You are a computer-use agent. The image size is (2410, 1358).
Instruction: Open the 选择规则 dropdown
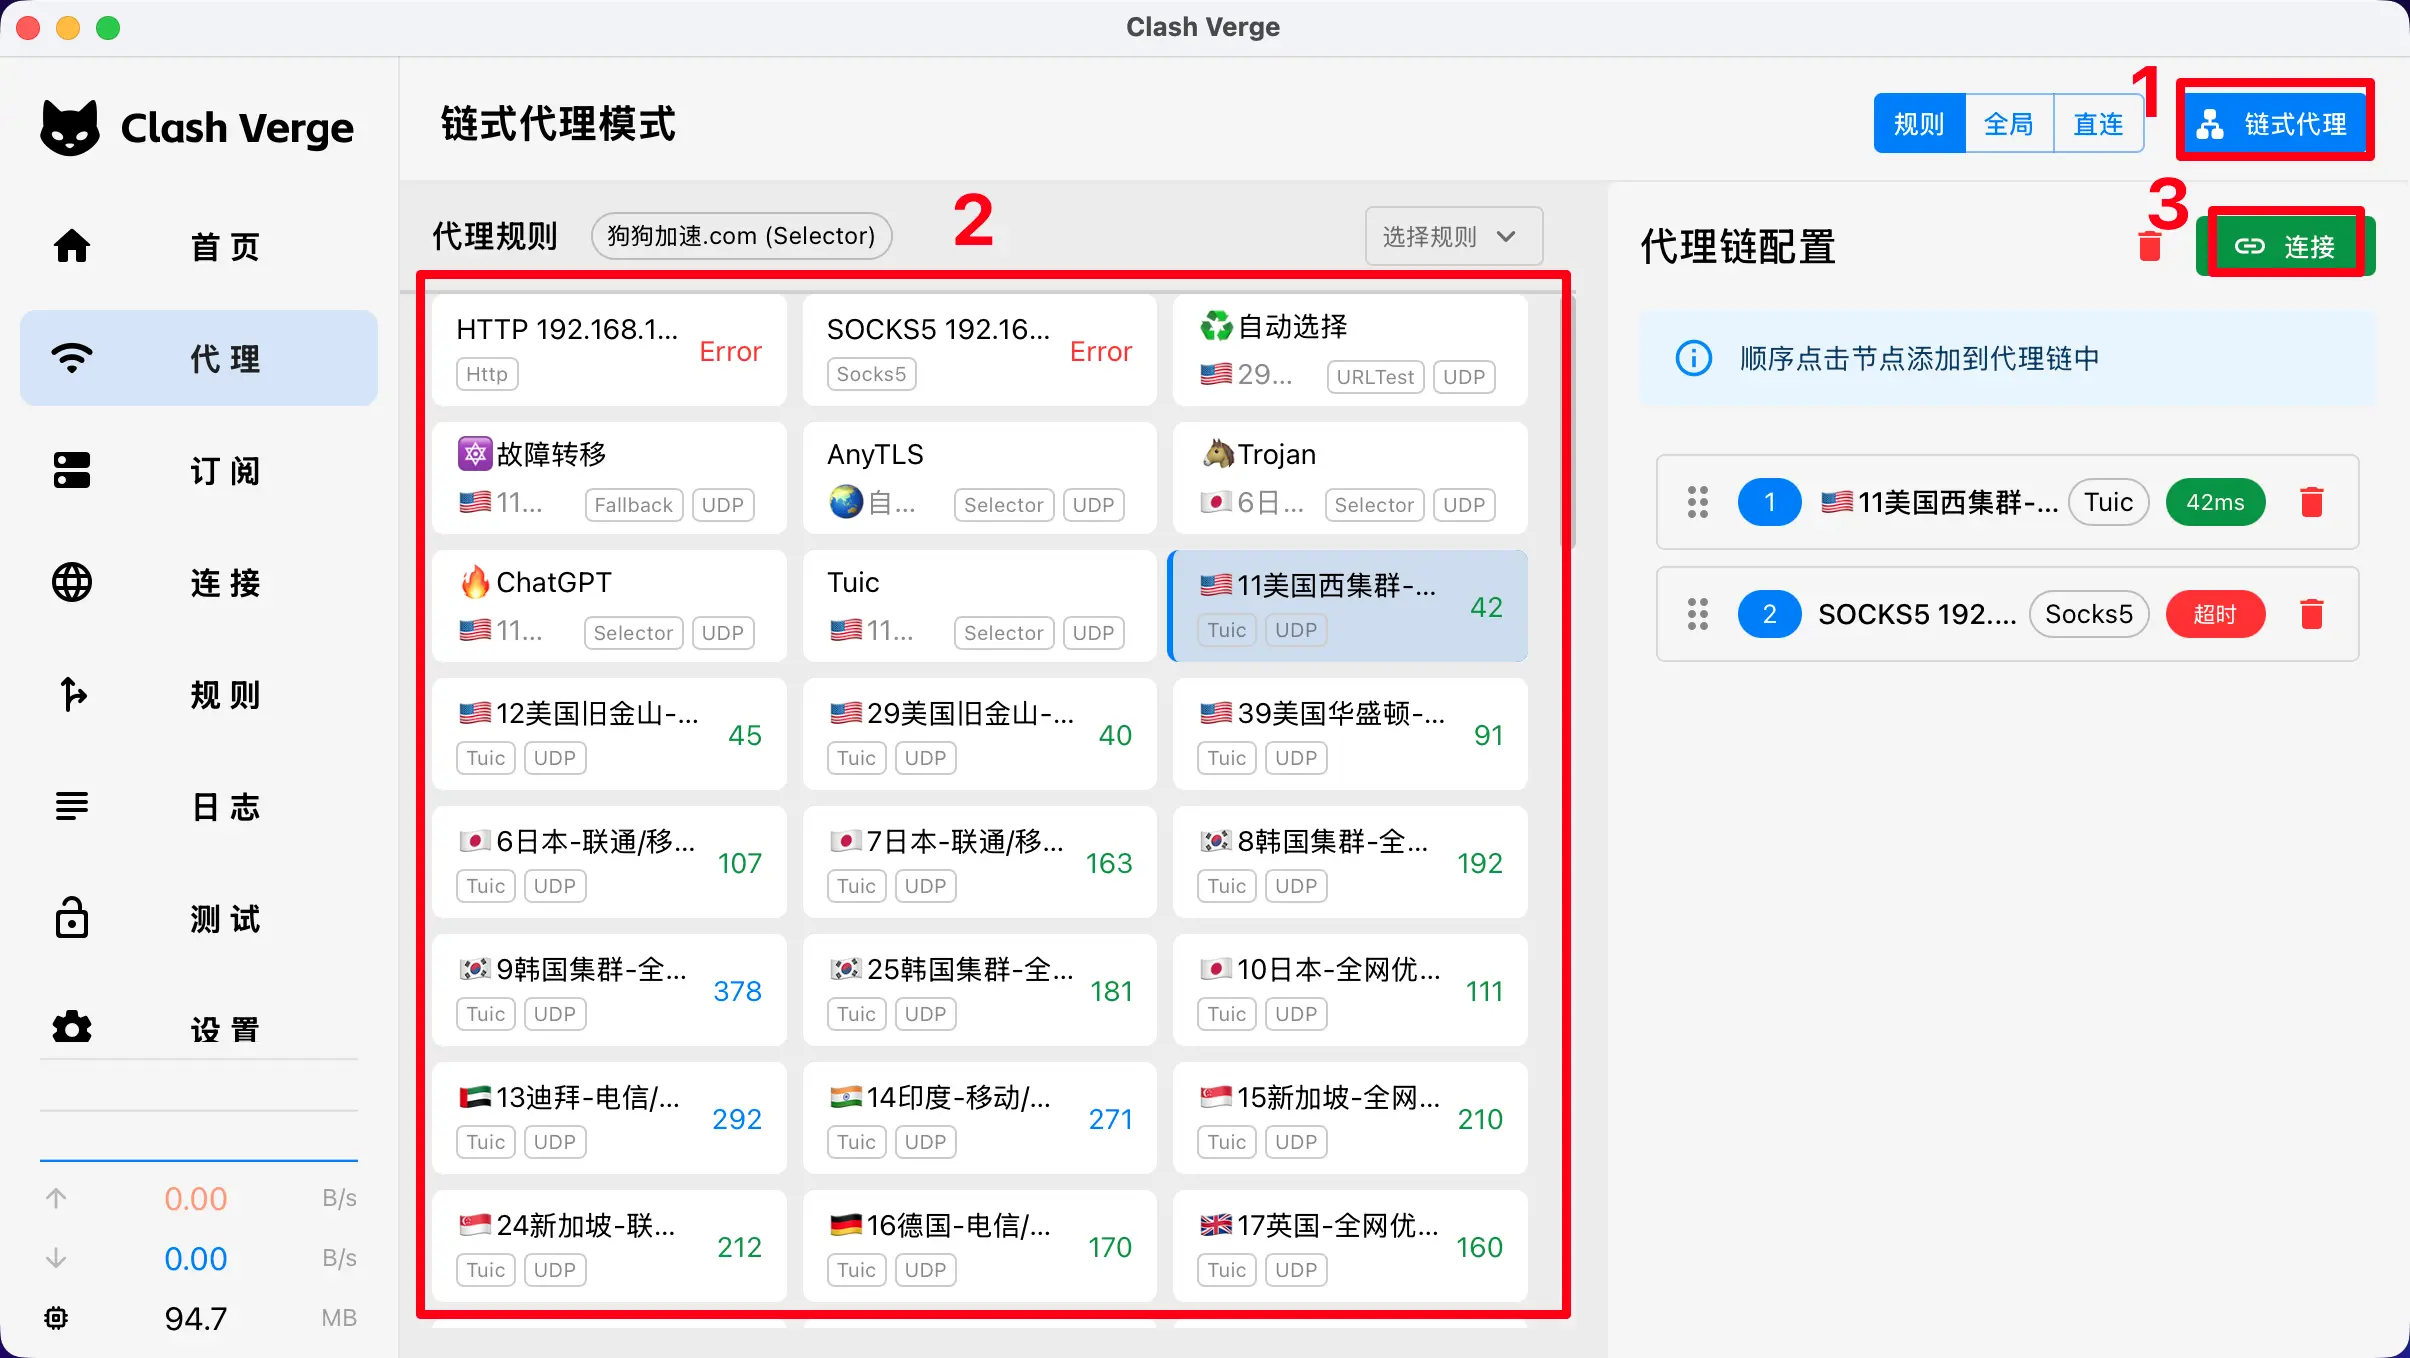click(x=1451, y=236)
